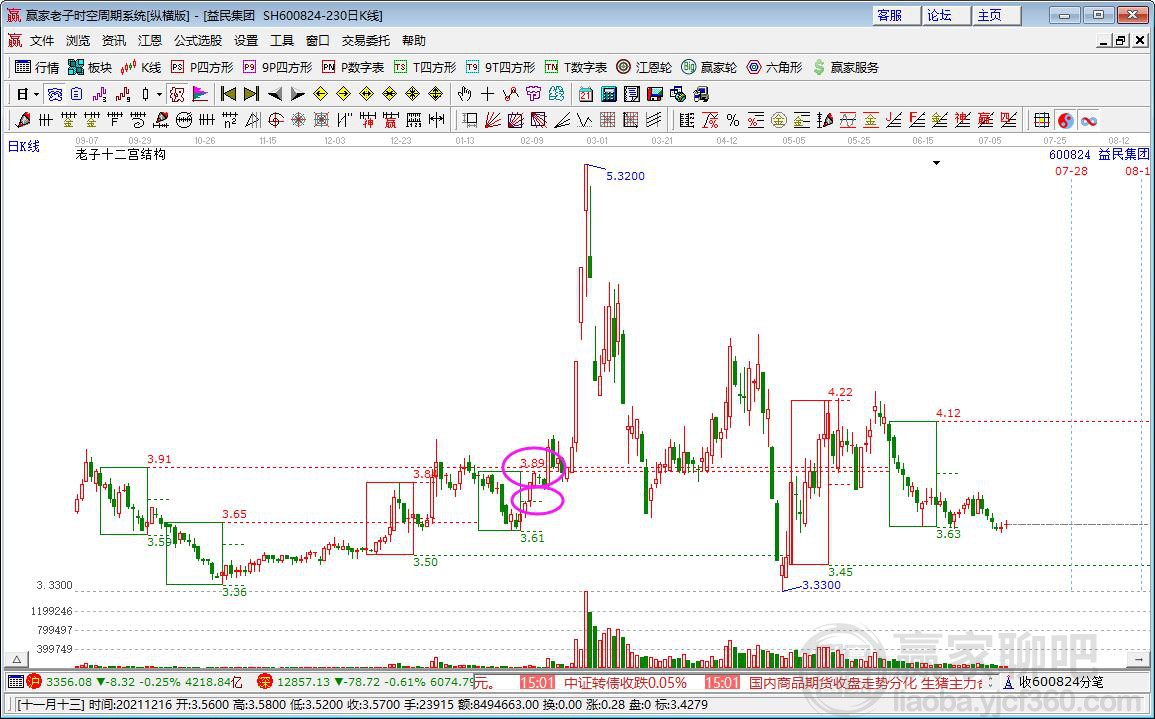The height and width of the screenshot is (719, 1155).
Task: Click the colorful flag indicator icon
Action: click(200, 94)
